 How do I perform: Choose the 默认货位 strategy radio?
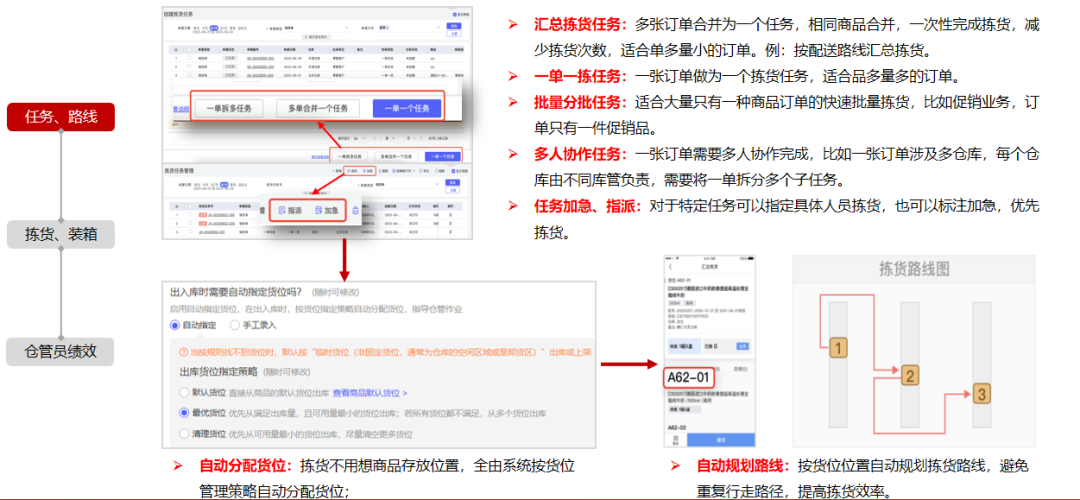click(x=184, y=393)
